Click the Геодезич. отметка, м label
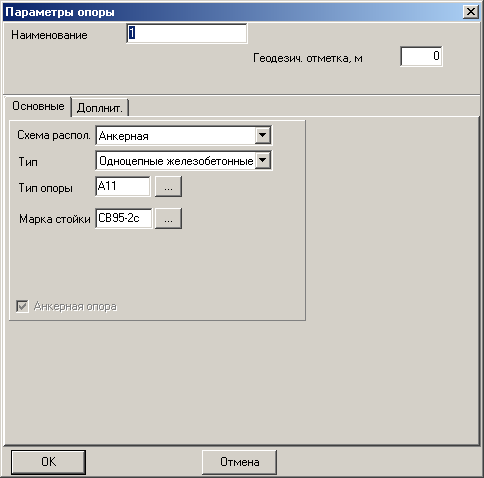The image size is (484, 478). click(308, 58)
